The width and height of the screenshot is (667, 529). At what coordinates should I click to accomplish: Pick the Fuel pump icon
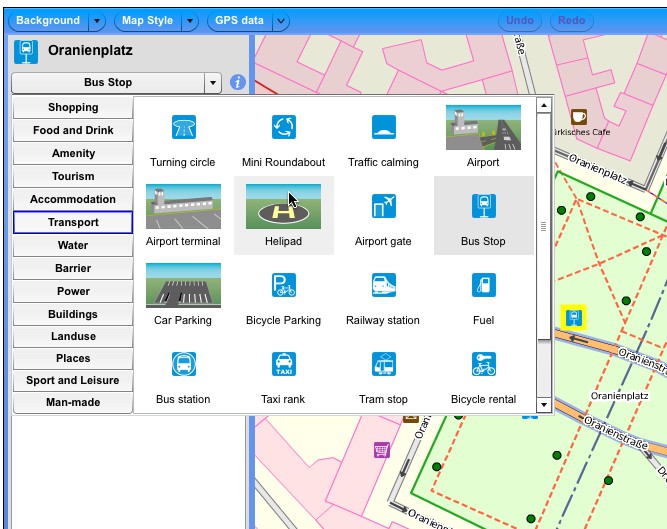point(483,285)
